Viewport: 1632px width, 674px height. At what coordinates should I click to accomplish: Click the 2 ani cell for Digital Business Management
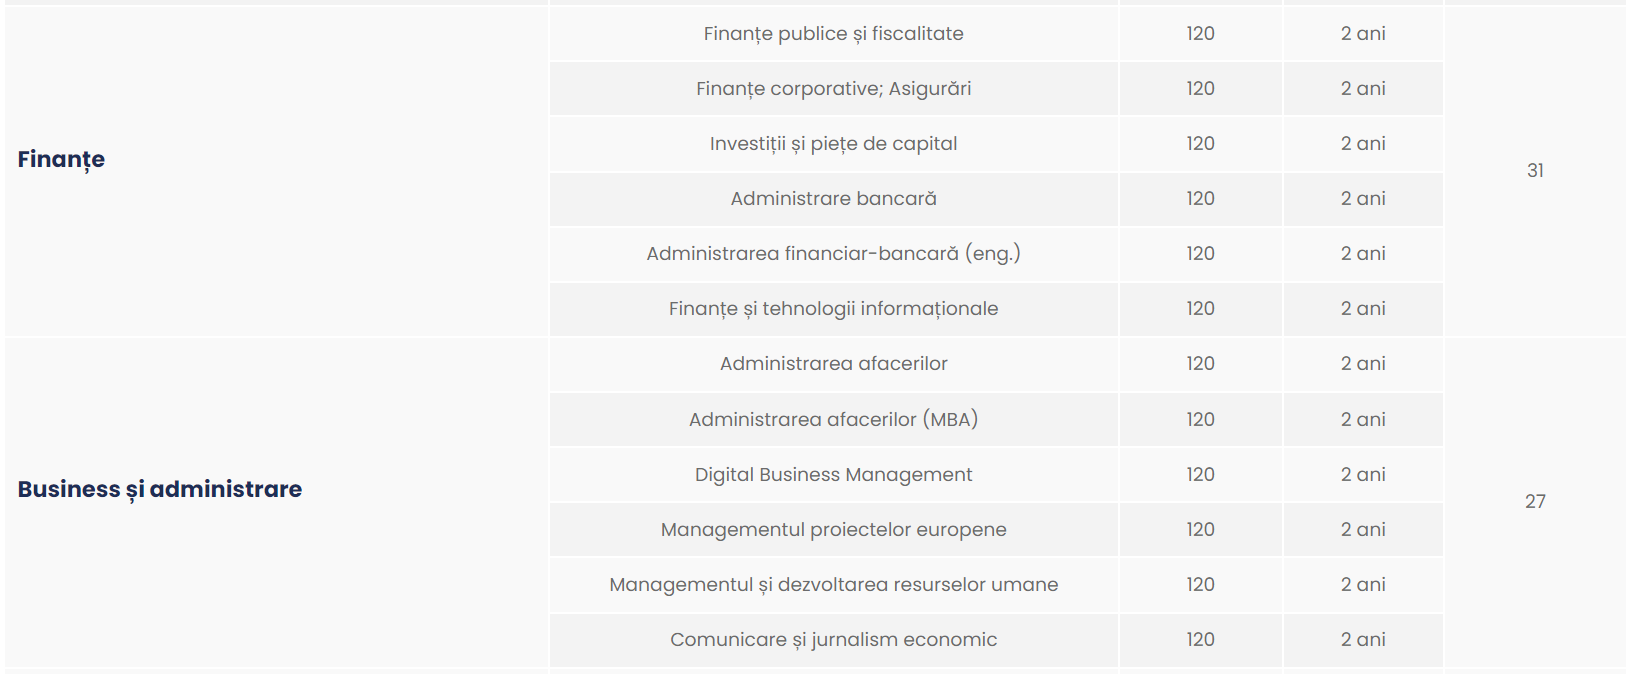pyautogui.click(x=1363, y=474)
